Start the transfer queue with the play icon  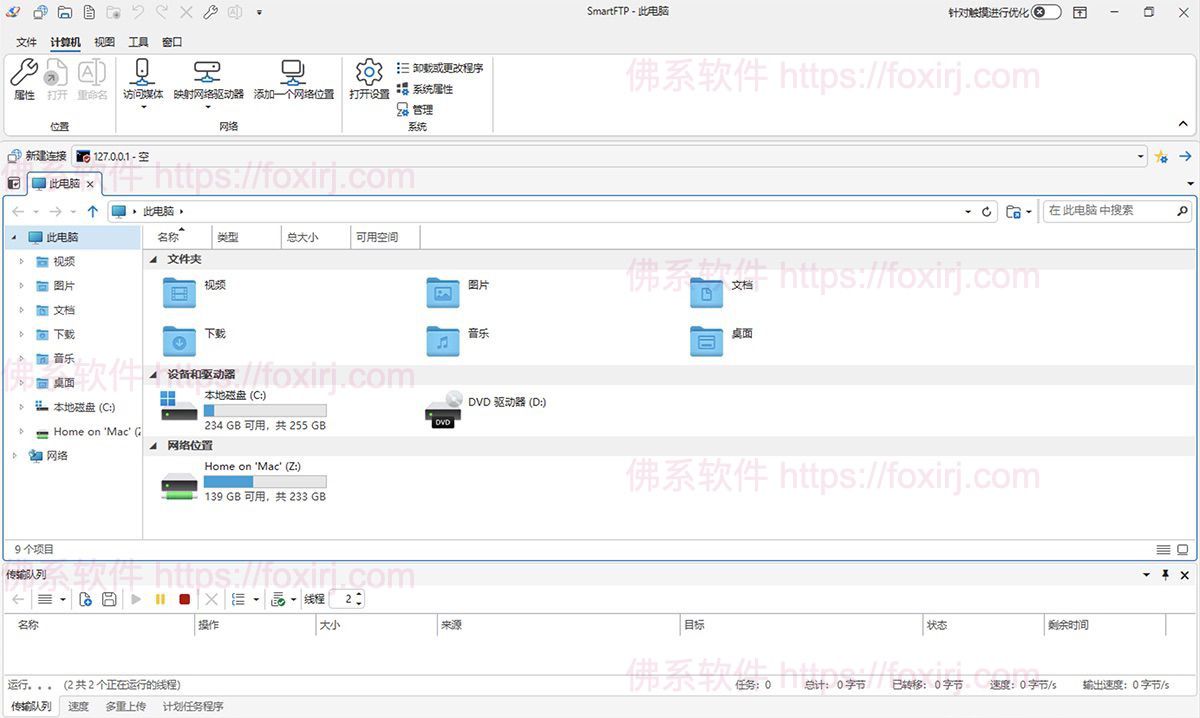pyautogui.click(x=135, y=599)
